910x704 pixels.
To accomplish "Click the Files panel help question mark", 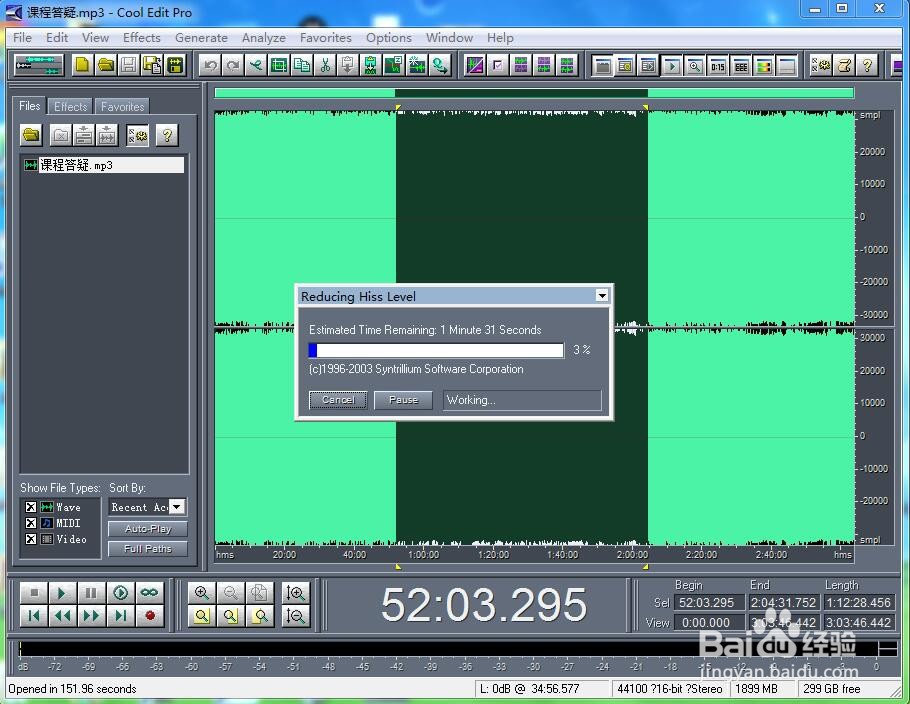I will pyautogui.click(x=167, y=135).
